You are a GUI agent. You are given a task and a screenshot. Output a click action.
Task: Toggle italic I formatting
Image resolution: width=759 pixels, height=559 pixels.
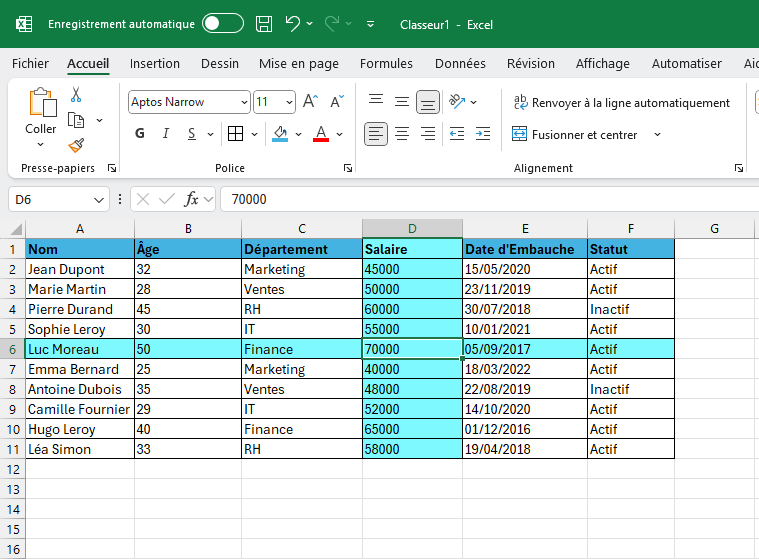click(x=166, y=134)
